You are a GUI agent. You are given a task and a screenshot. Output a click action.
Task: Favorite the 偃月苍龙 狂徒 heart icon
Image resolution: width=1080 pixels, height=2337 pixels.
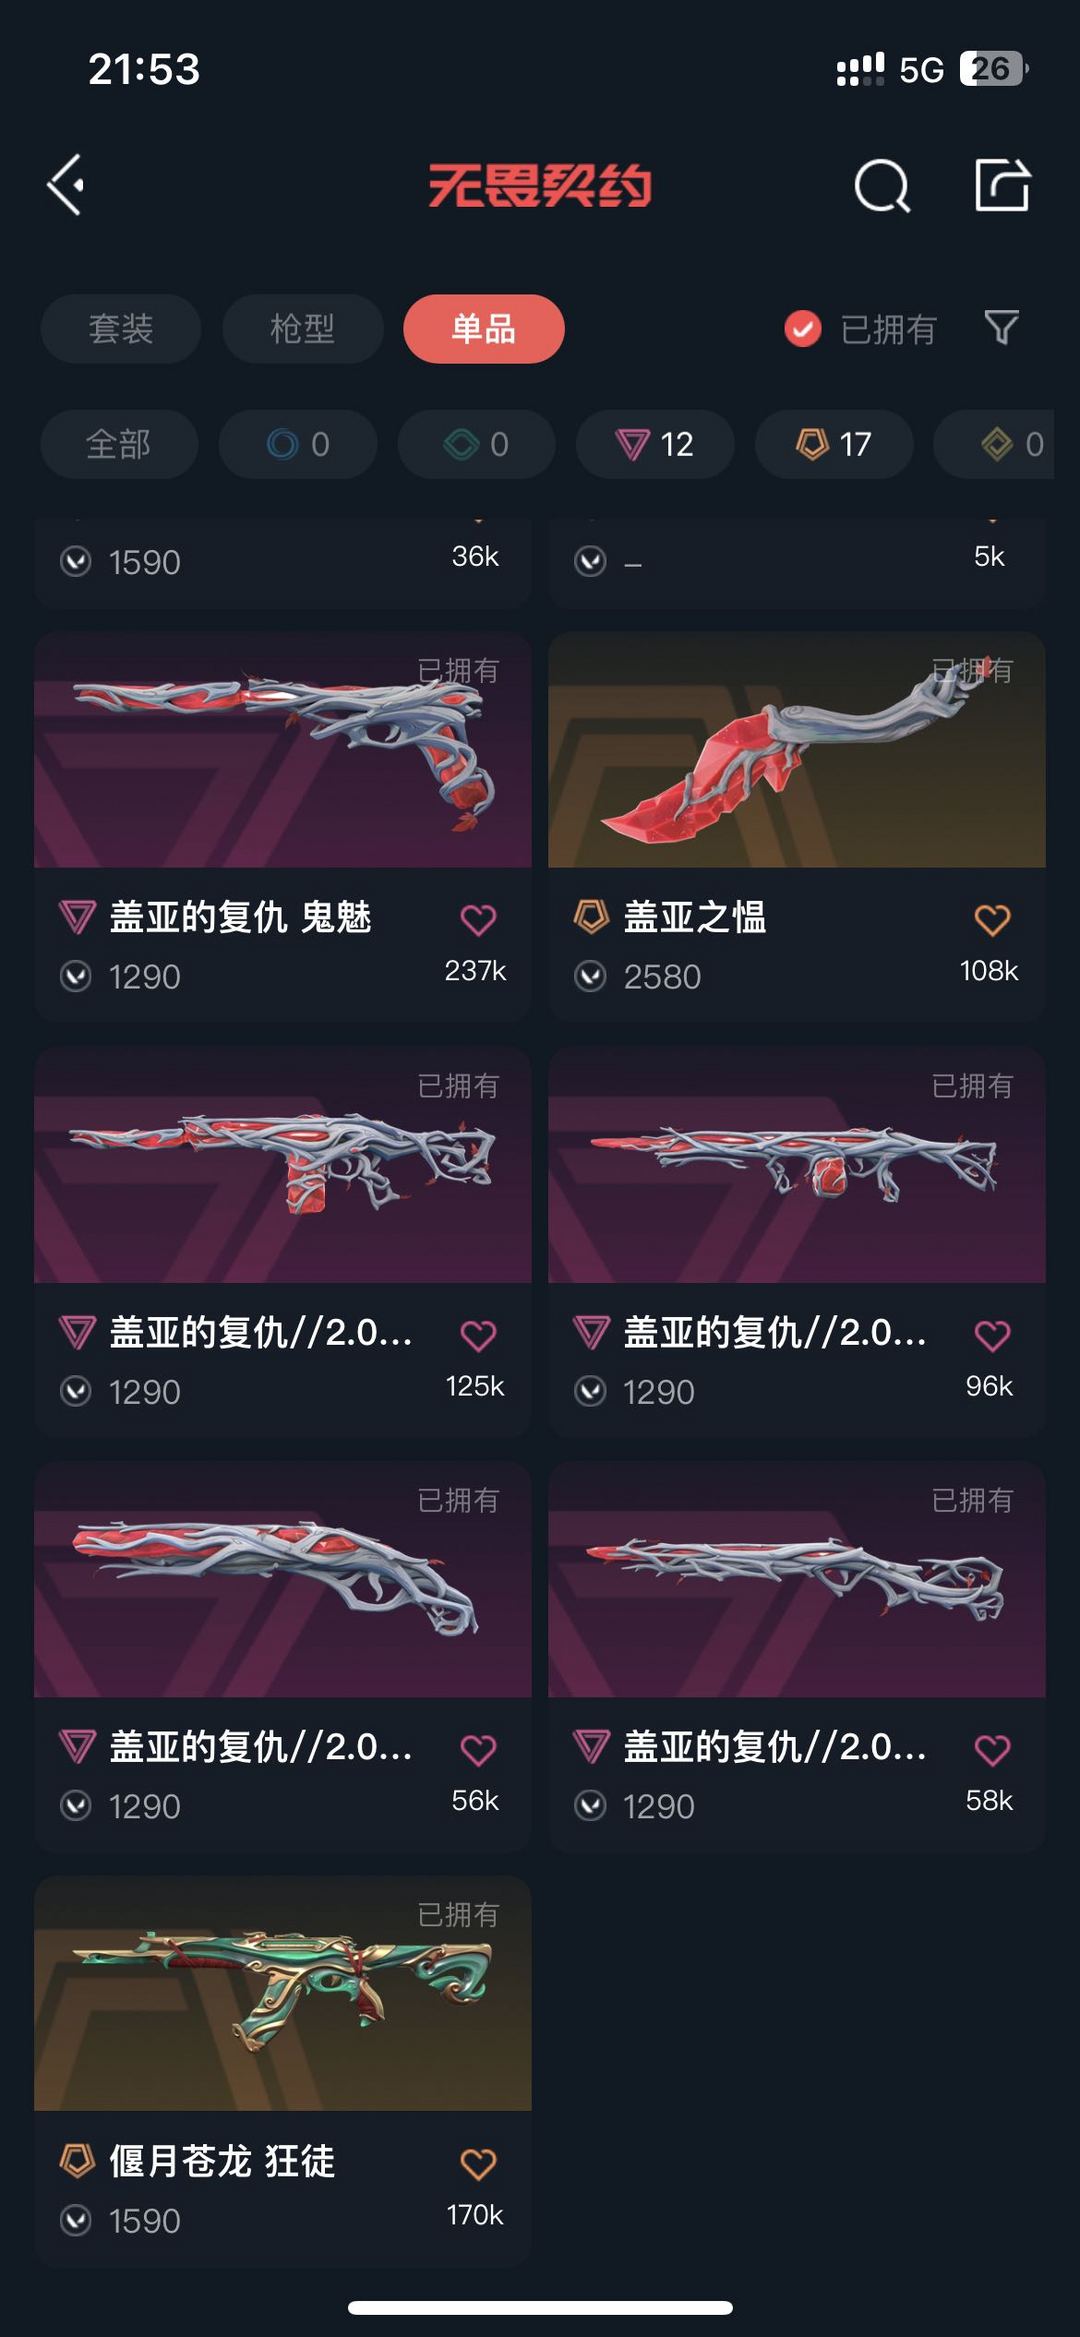coord(478,2164)
